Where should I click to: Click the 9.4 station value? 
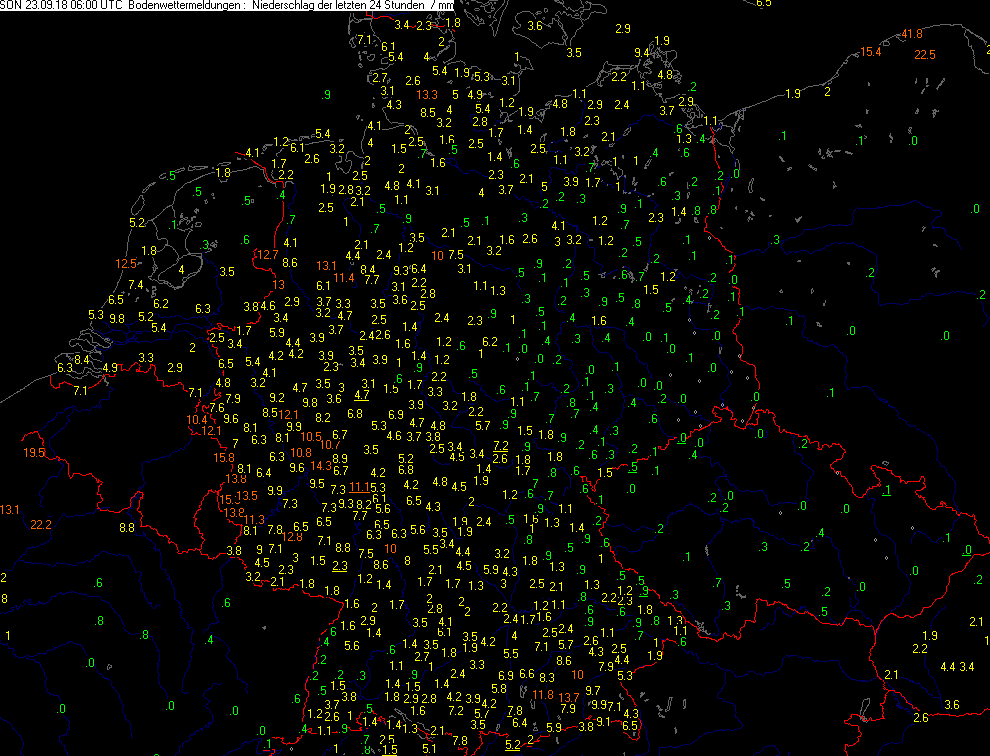642,52
